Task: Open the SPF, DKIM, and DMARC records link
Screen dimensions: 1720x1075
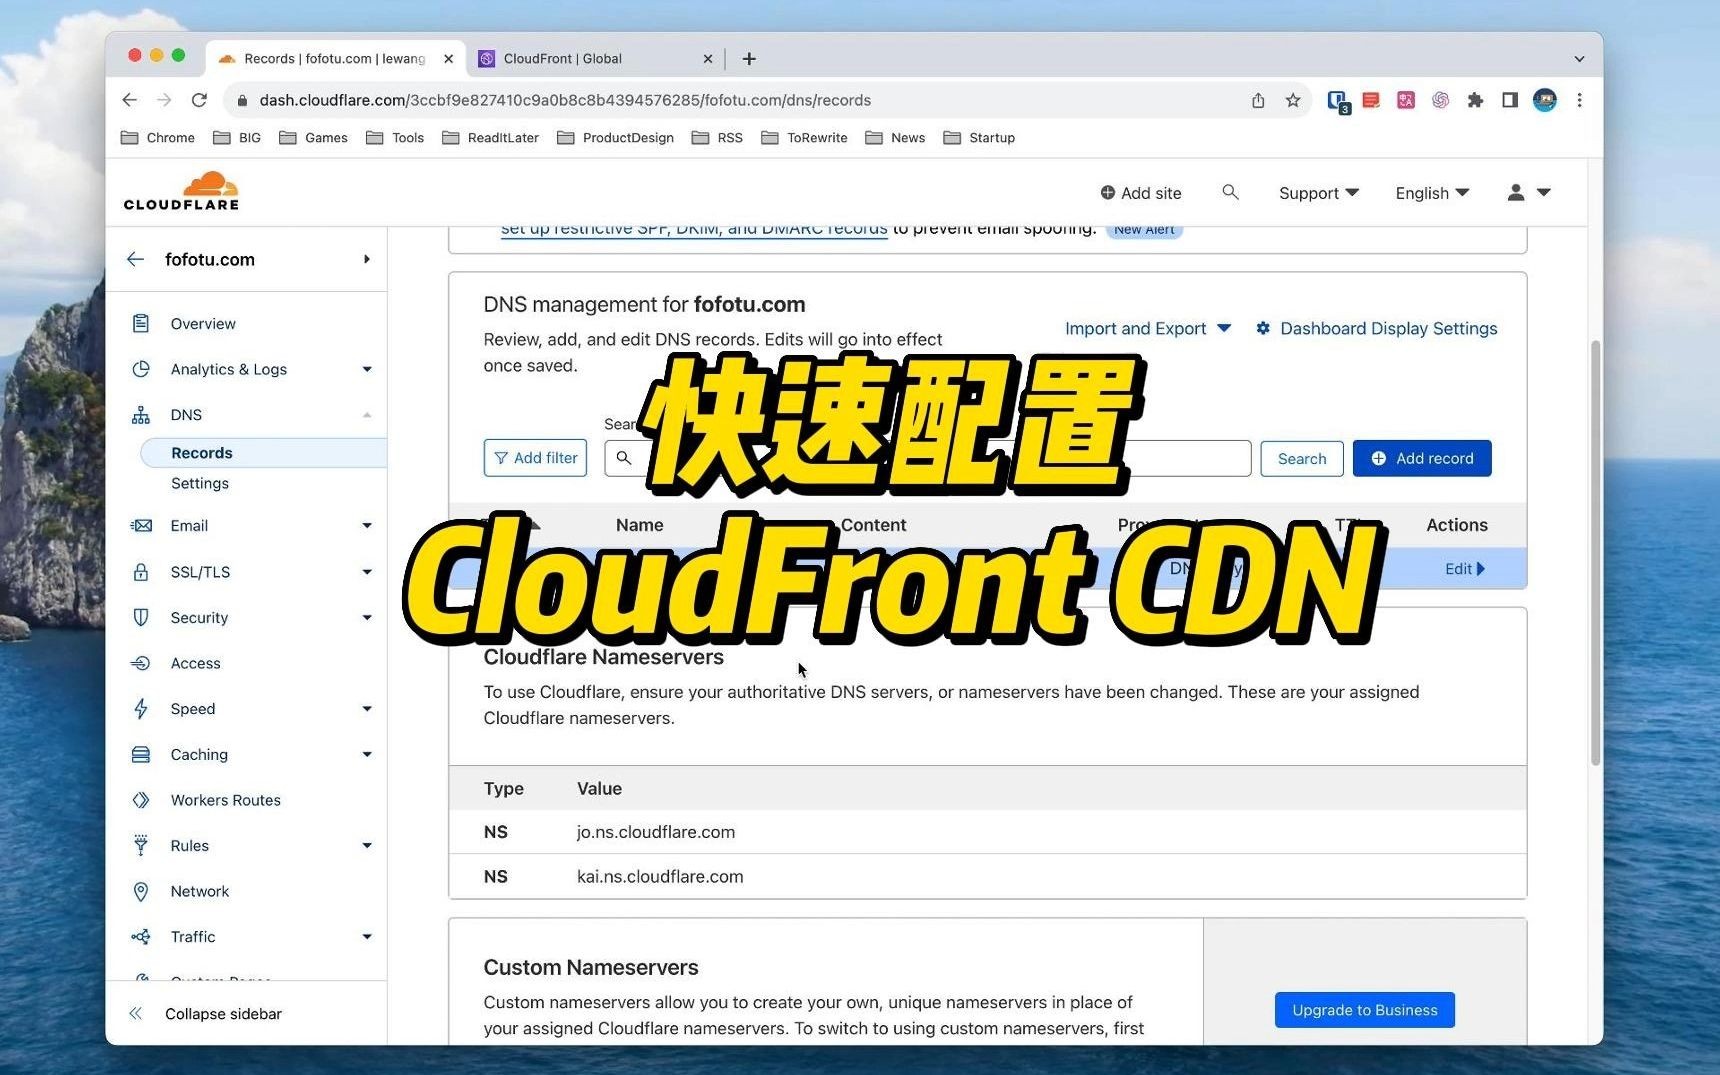Action: 694,229
